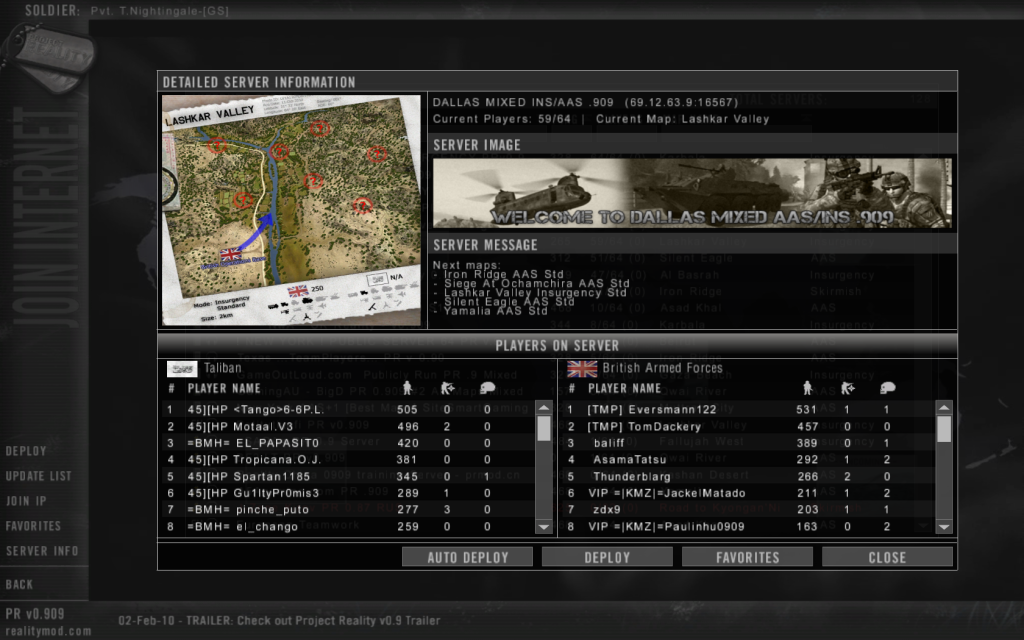Click the British Armed Forces flag icon
The image size is (1024, 640).
pos(581,368)
